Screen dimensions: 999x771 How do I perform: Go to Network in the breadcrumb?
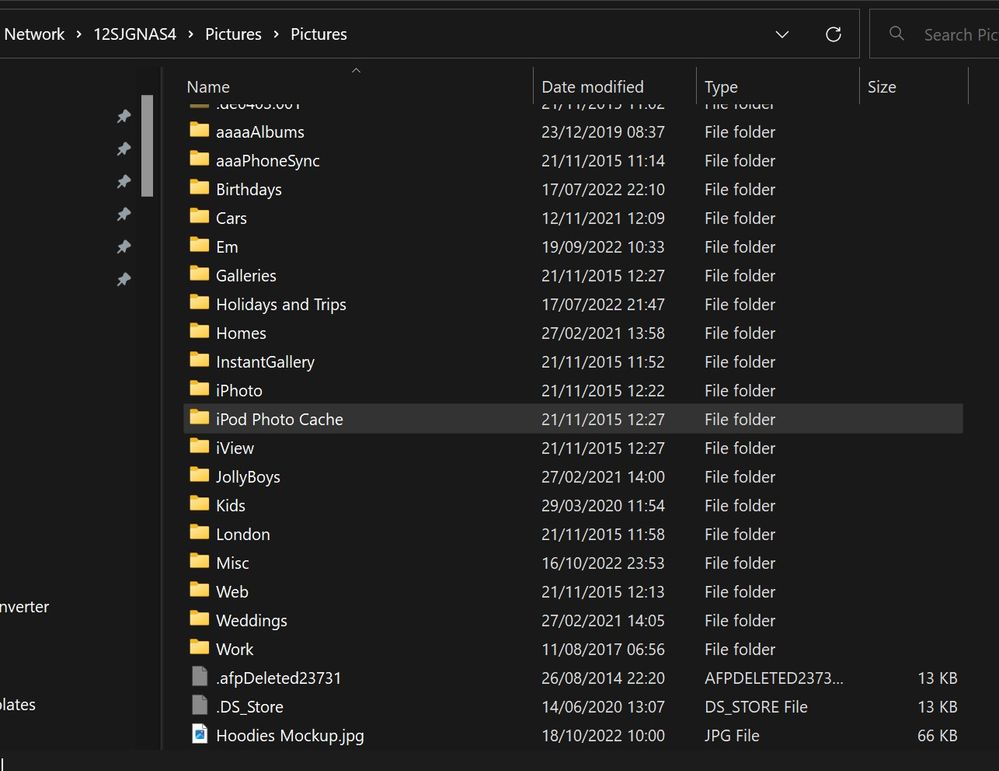pos(34,34)
